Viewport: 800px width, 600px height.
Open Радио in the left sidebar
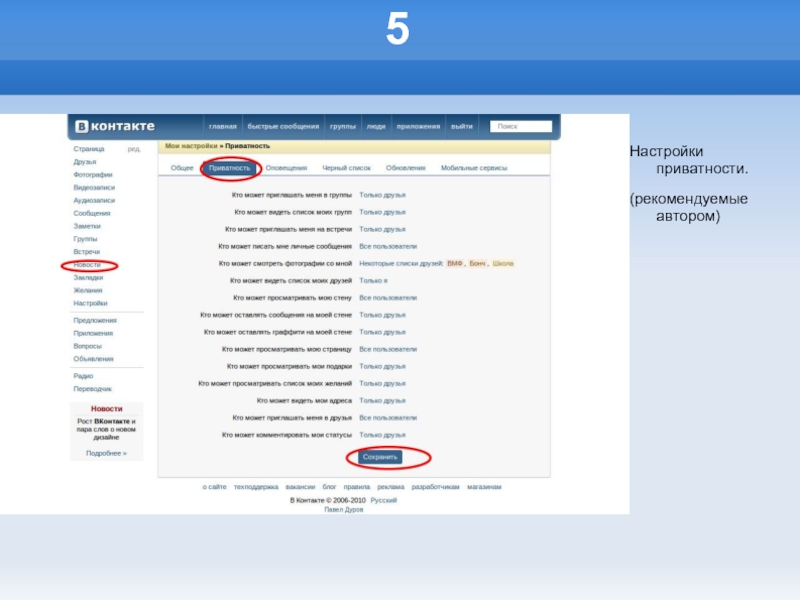coord(83,376)
